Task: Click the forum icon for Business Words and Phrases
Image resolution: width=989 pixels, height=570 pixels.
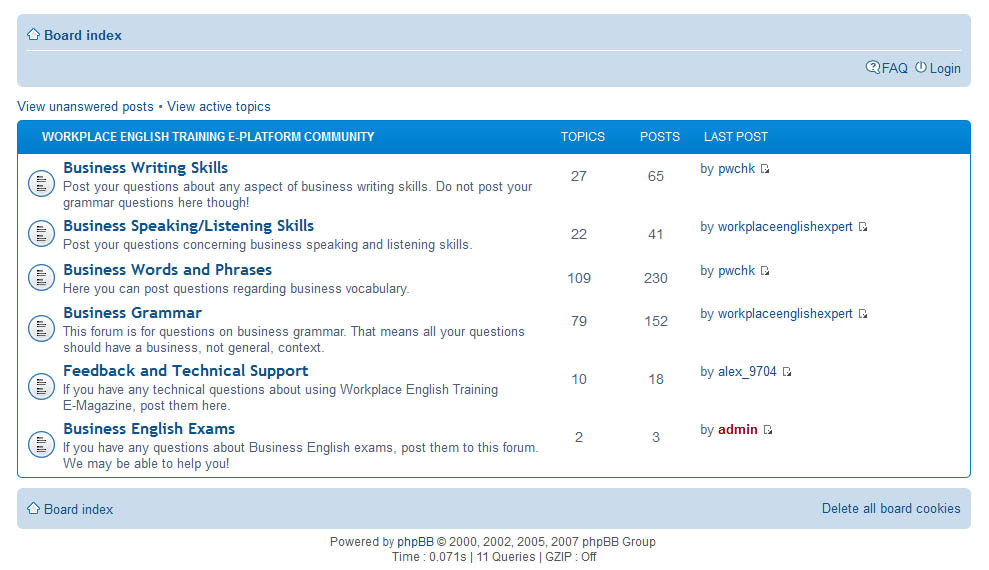Action: 42,277
